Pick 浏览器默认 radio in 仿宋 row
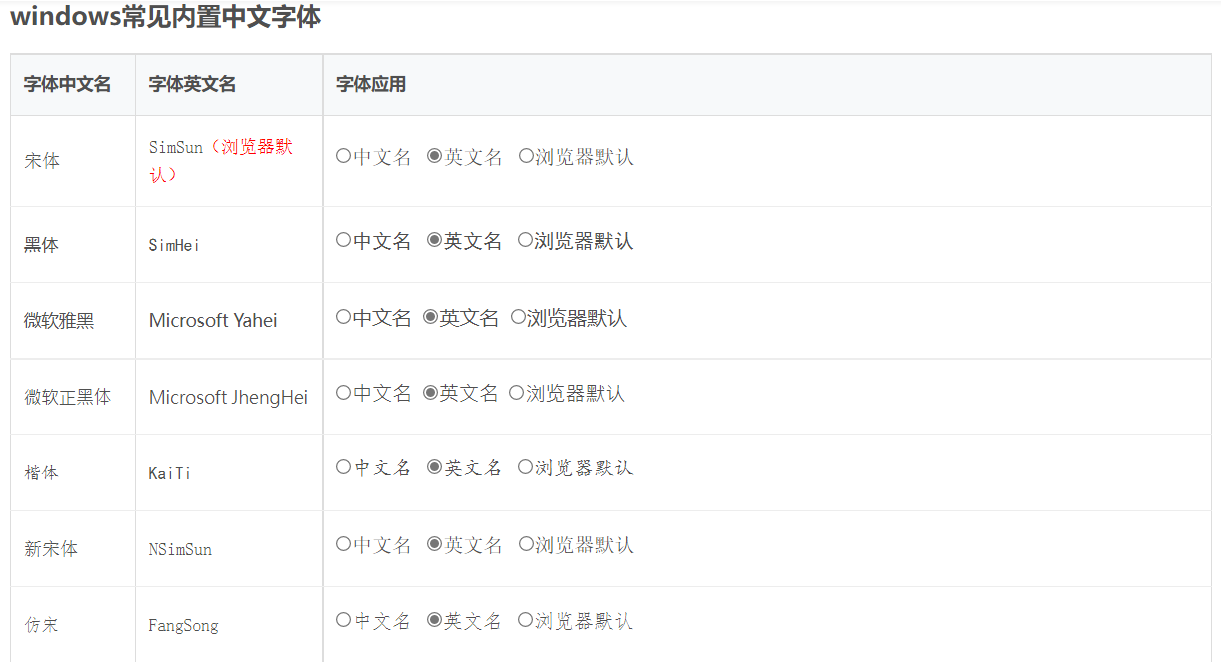The height and width of the screenshot is (668, 1221). tap(525, 620)
